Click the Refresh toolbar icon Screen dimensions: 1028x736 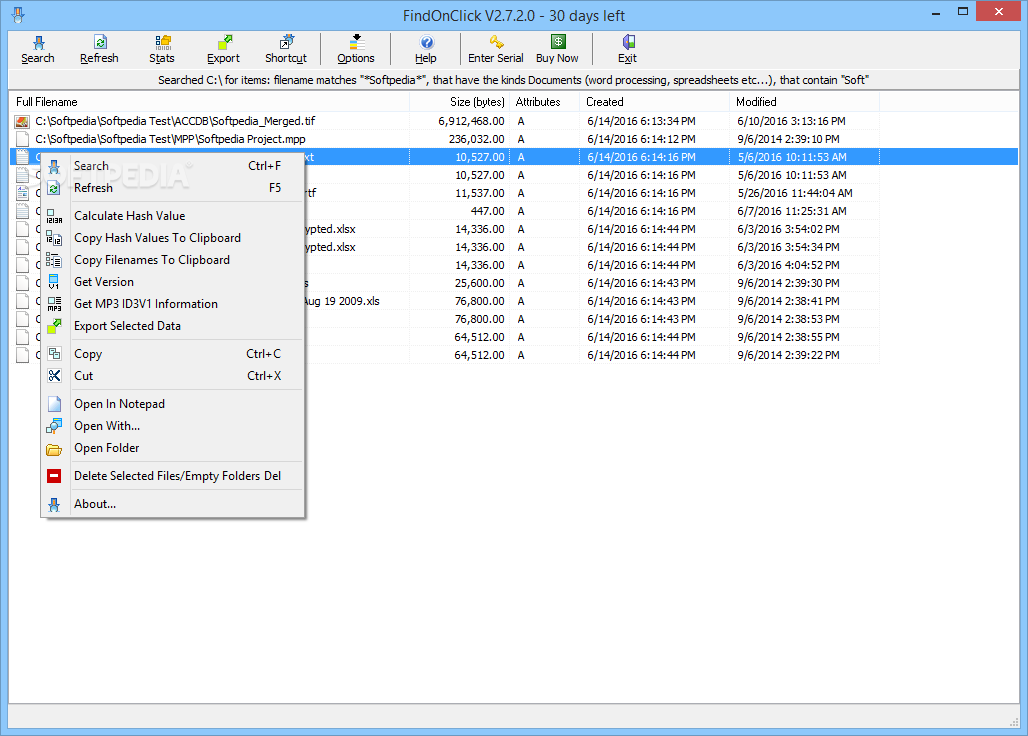pyautogui.click(x=100, y=43)
